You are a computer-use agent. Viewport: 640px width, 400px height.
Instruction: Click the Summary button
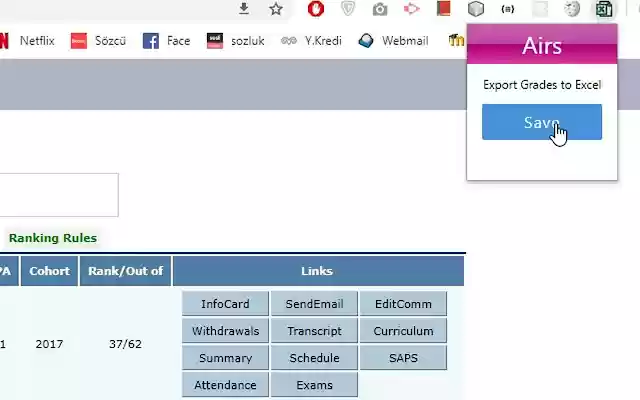pyautogui.click(x=225, y=358)
